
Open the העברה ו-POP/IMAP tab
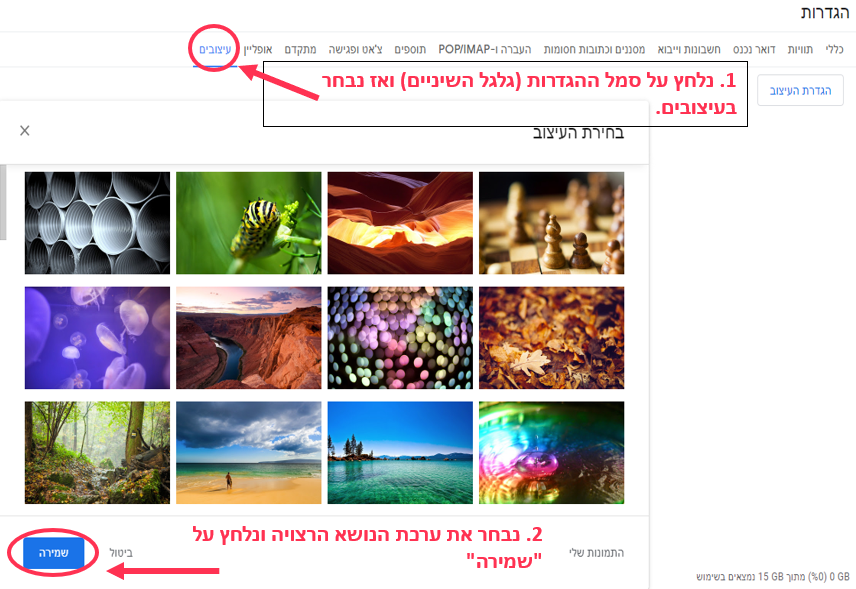pos(485,50)
